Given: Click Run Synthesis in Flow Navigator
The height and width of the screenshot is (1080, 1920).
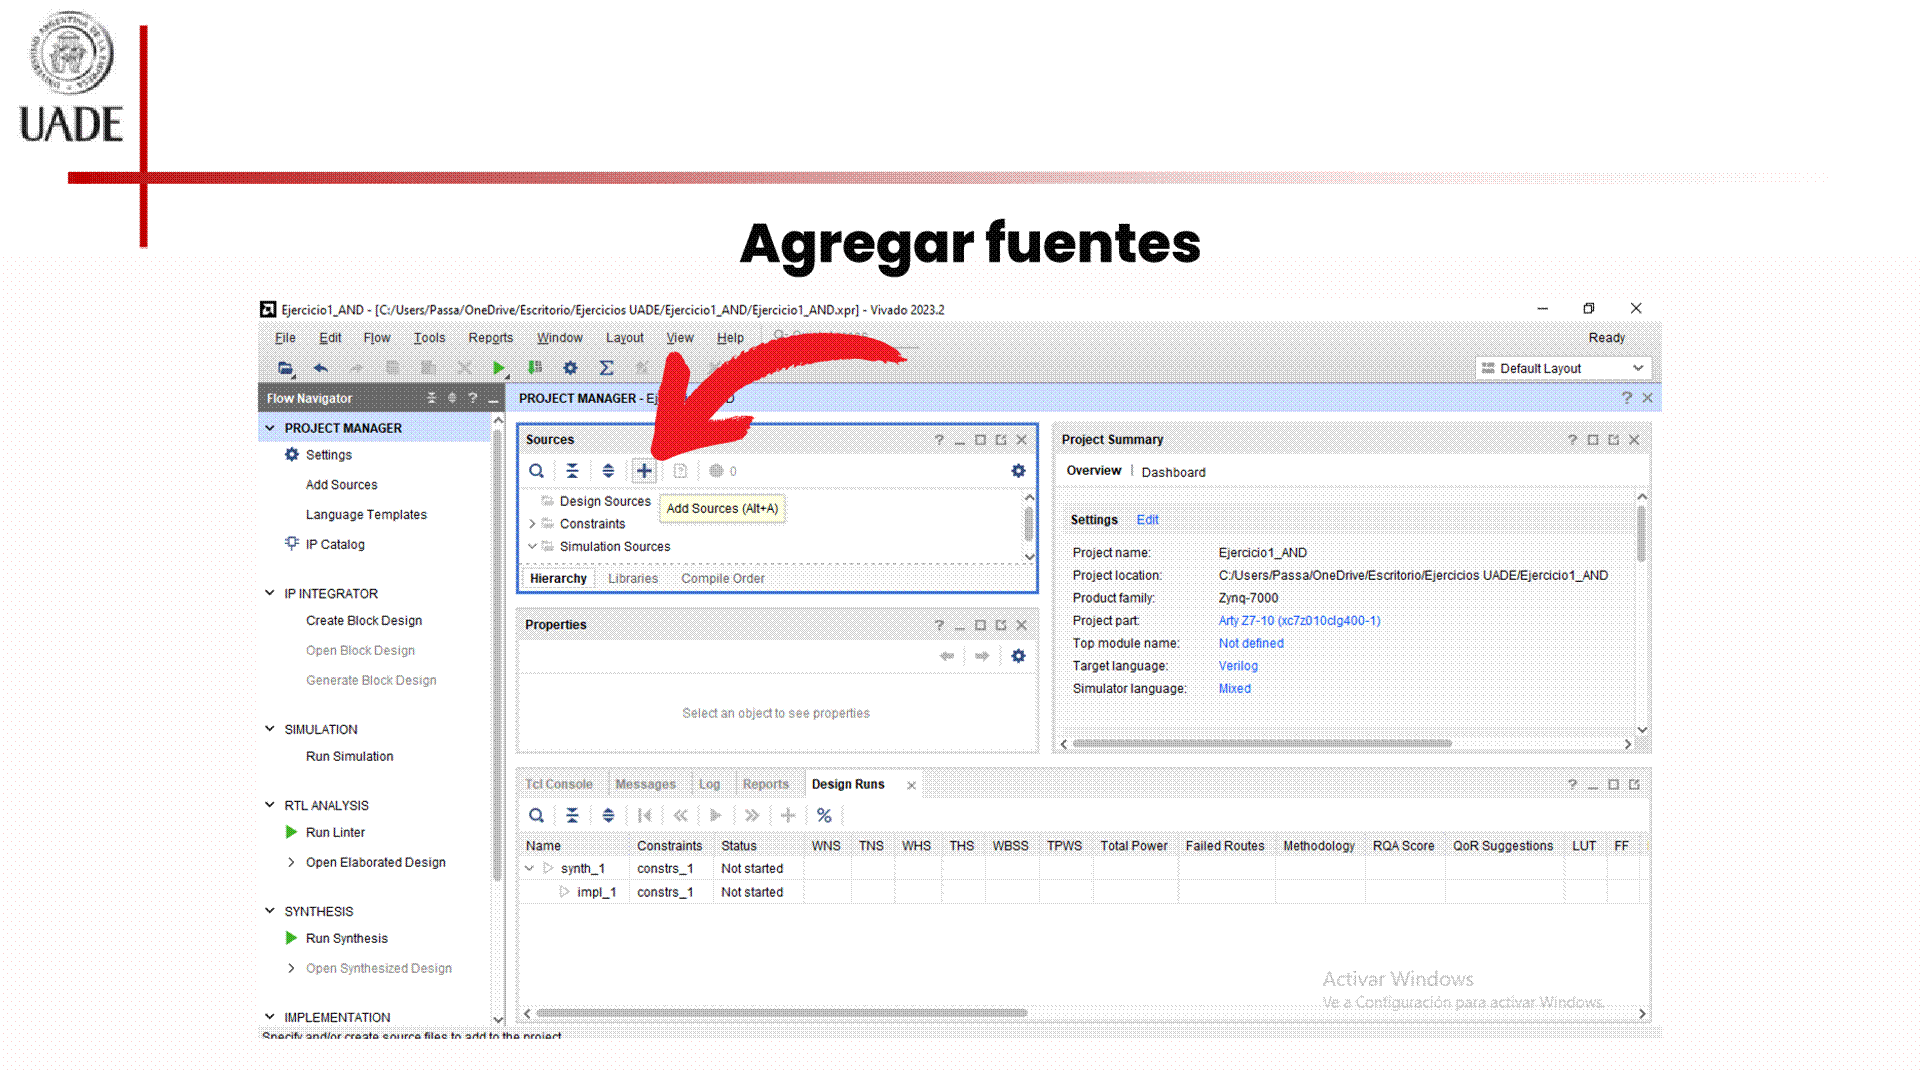Looking at the screenshot, I should tap(346, 939).
